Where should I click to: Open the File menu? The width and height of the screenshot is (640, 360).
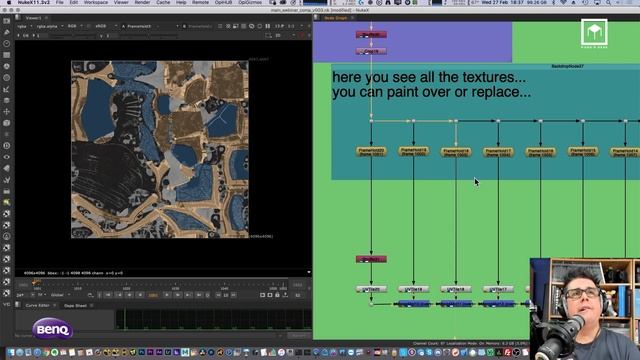pos(60,2)
